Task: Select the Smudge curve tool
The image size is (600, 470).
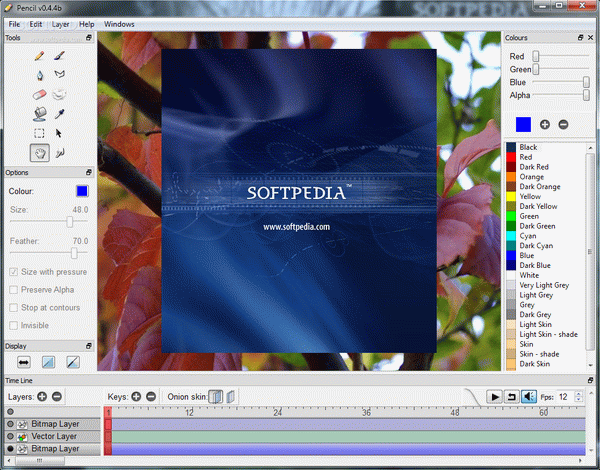Action: (60, 153)
